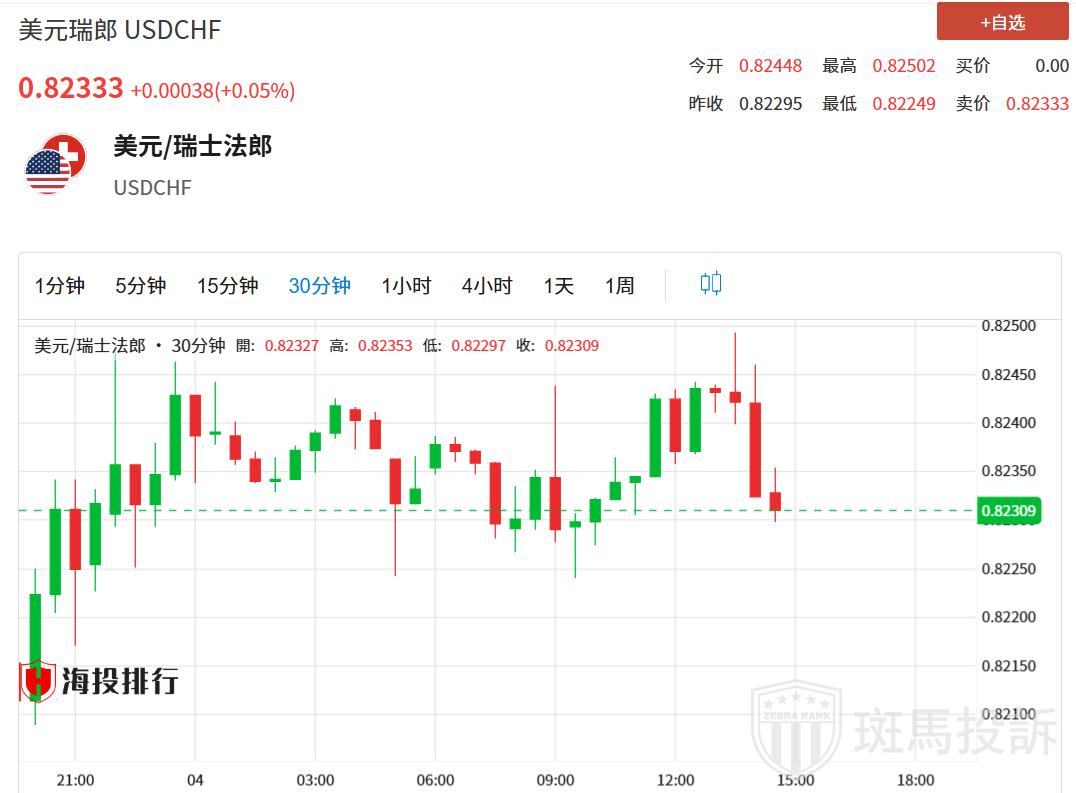Select the 5分钟 chart interval
1076x793 pixels.
point(140,286)
